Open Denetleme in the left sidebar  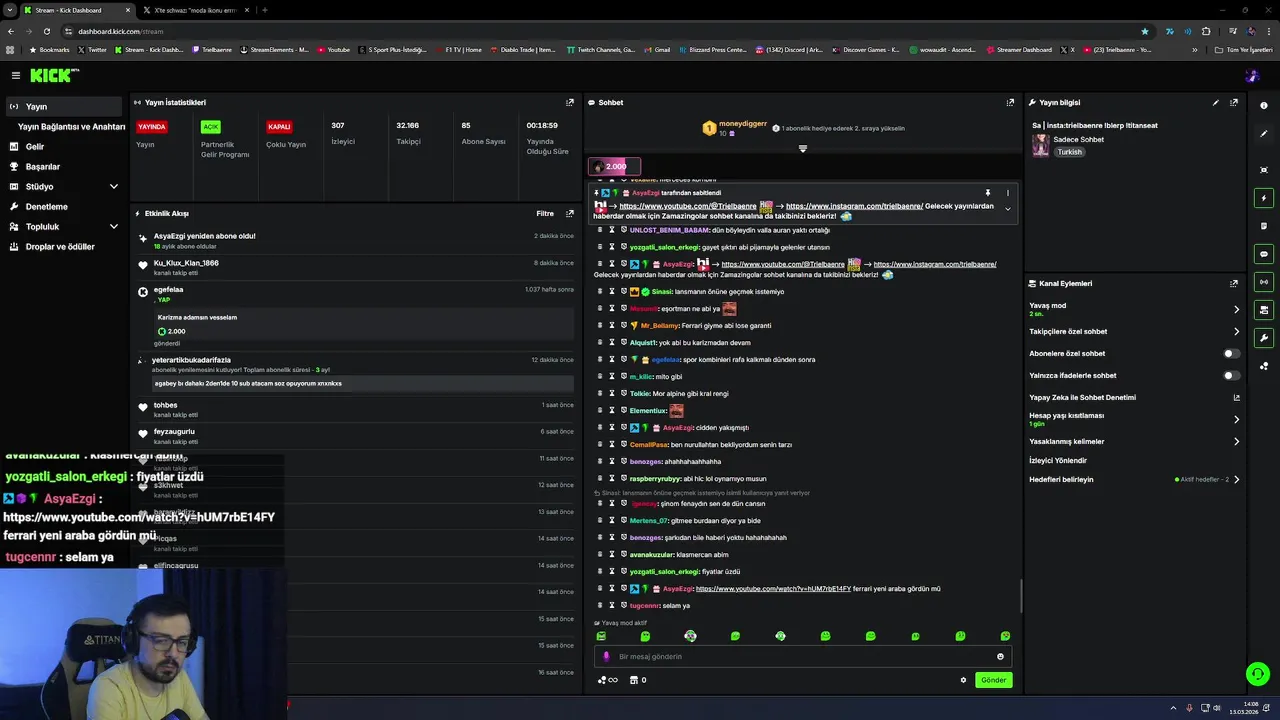pyautogui.click(x=64, y=206)
